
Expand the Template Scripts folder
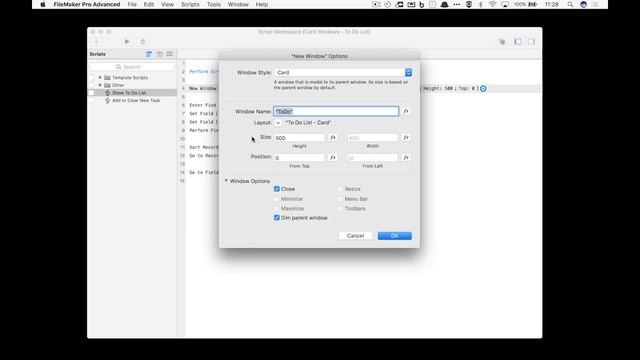[x=100, y=78]
